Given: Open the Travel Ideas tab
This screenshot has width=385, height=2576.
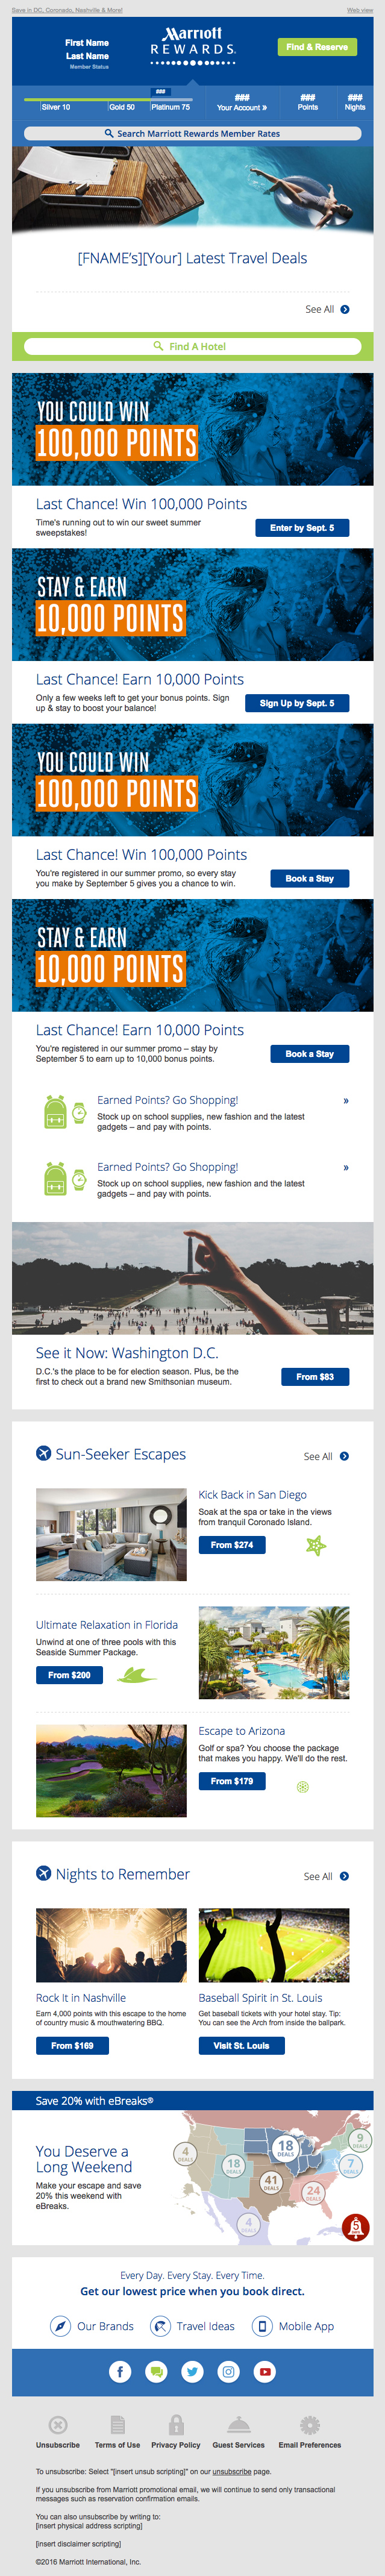Looking at the screenshot, I should (x=193, y=2326).
